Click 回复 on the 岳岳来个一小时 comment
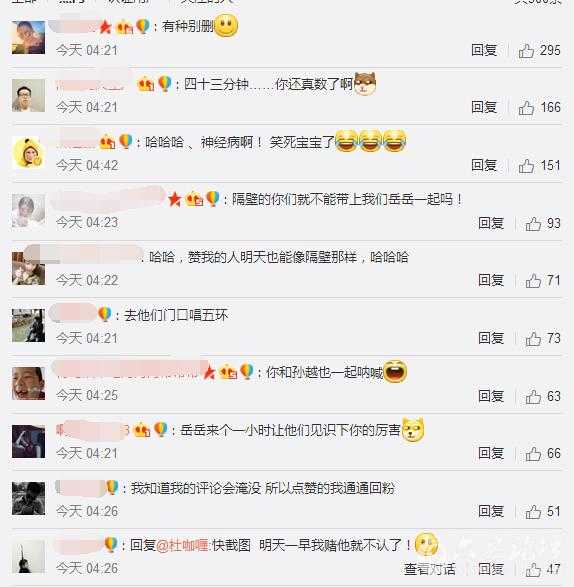 point(491,453)
